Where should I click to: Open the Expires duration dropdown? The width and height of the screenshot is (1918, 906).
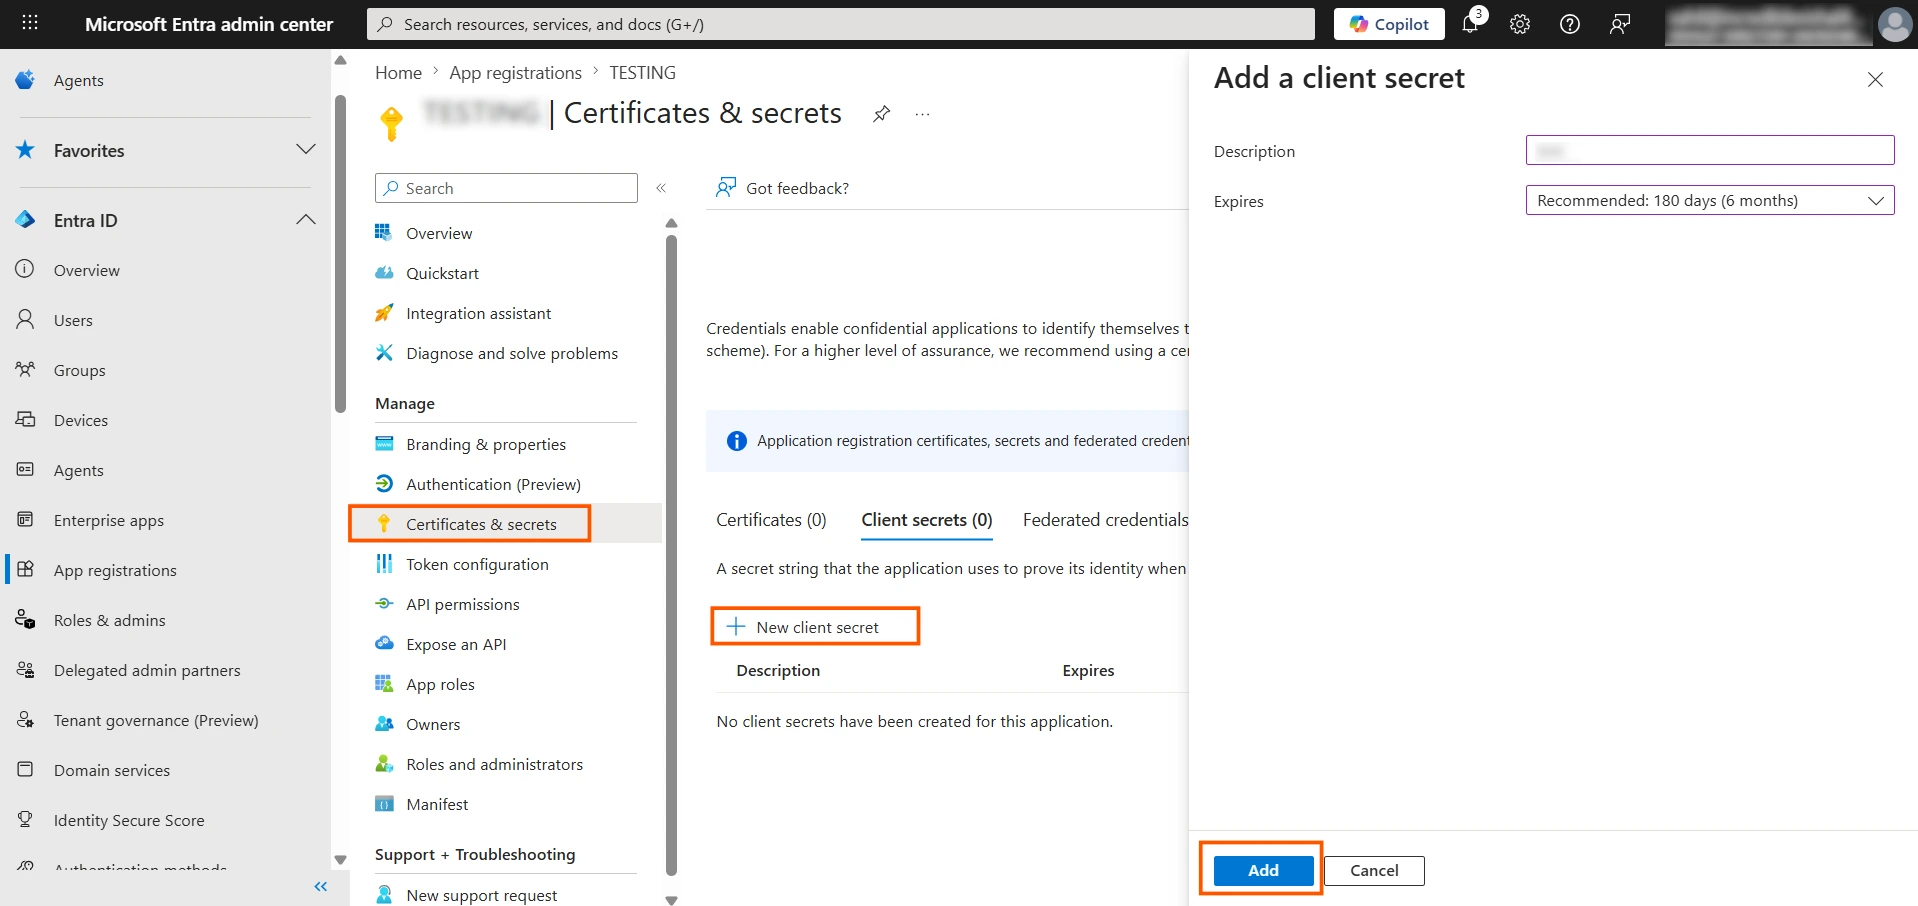pos(1710,200)
